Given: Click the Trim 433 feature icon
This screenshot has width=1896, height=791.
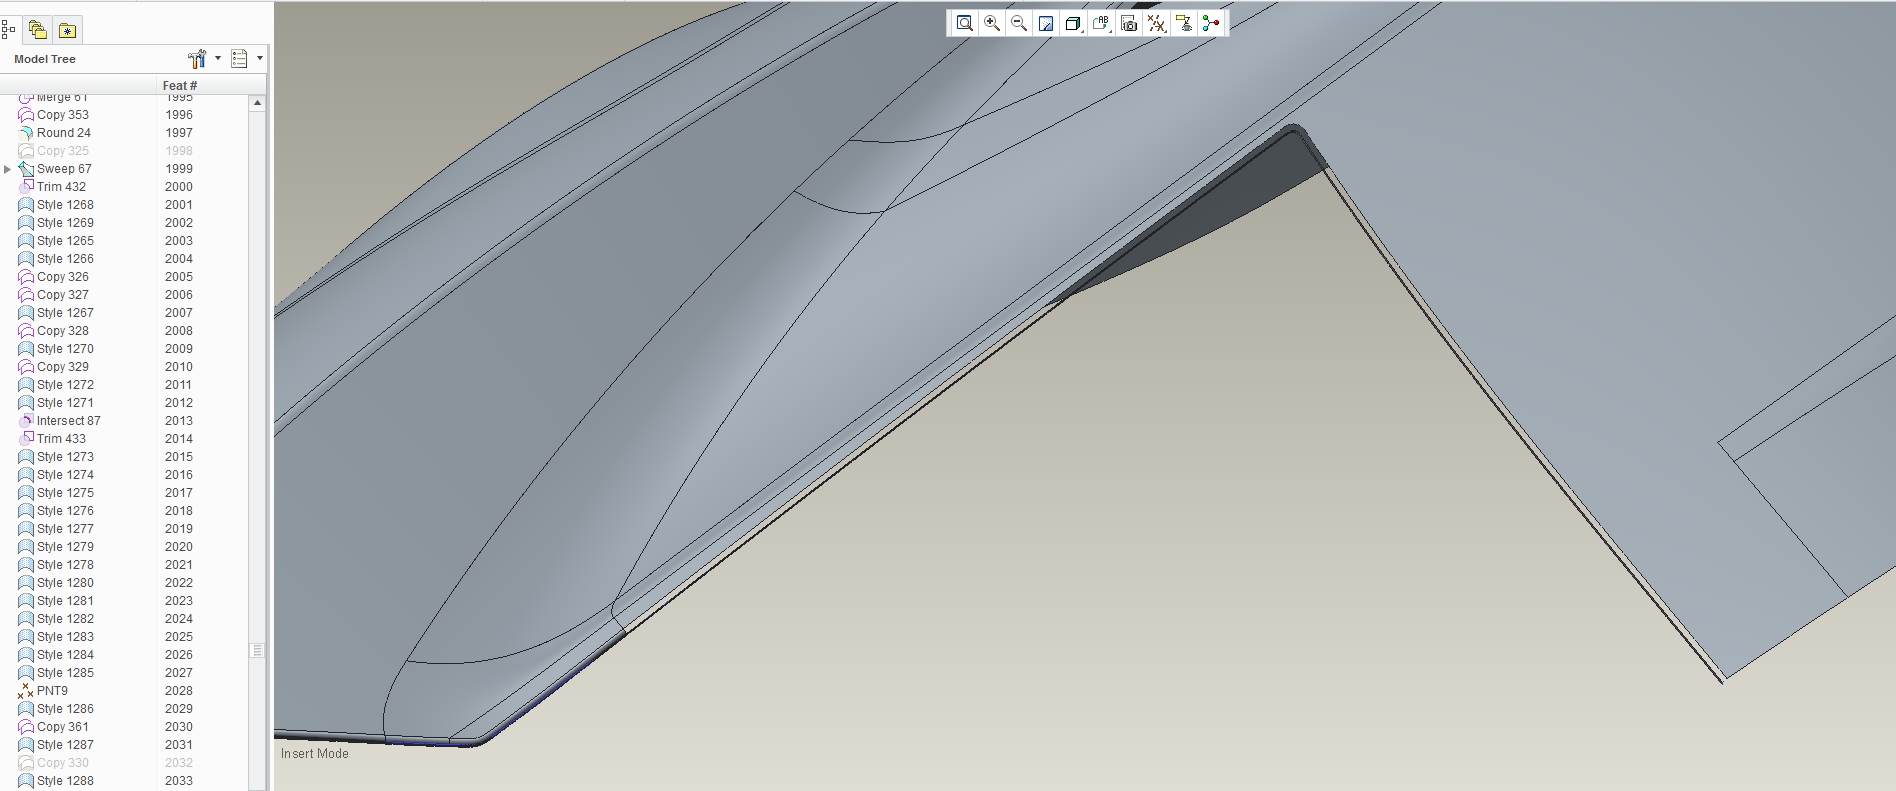Looking at the screenshot, I should (26, 439).
